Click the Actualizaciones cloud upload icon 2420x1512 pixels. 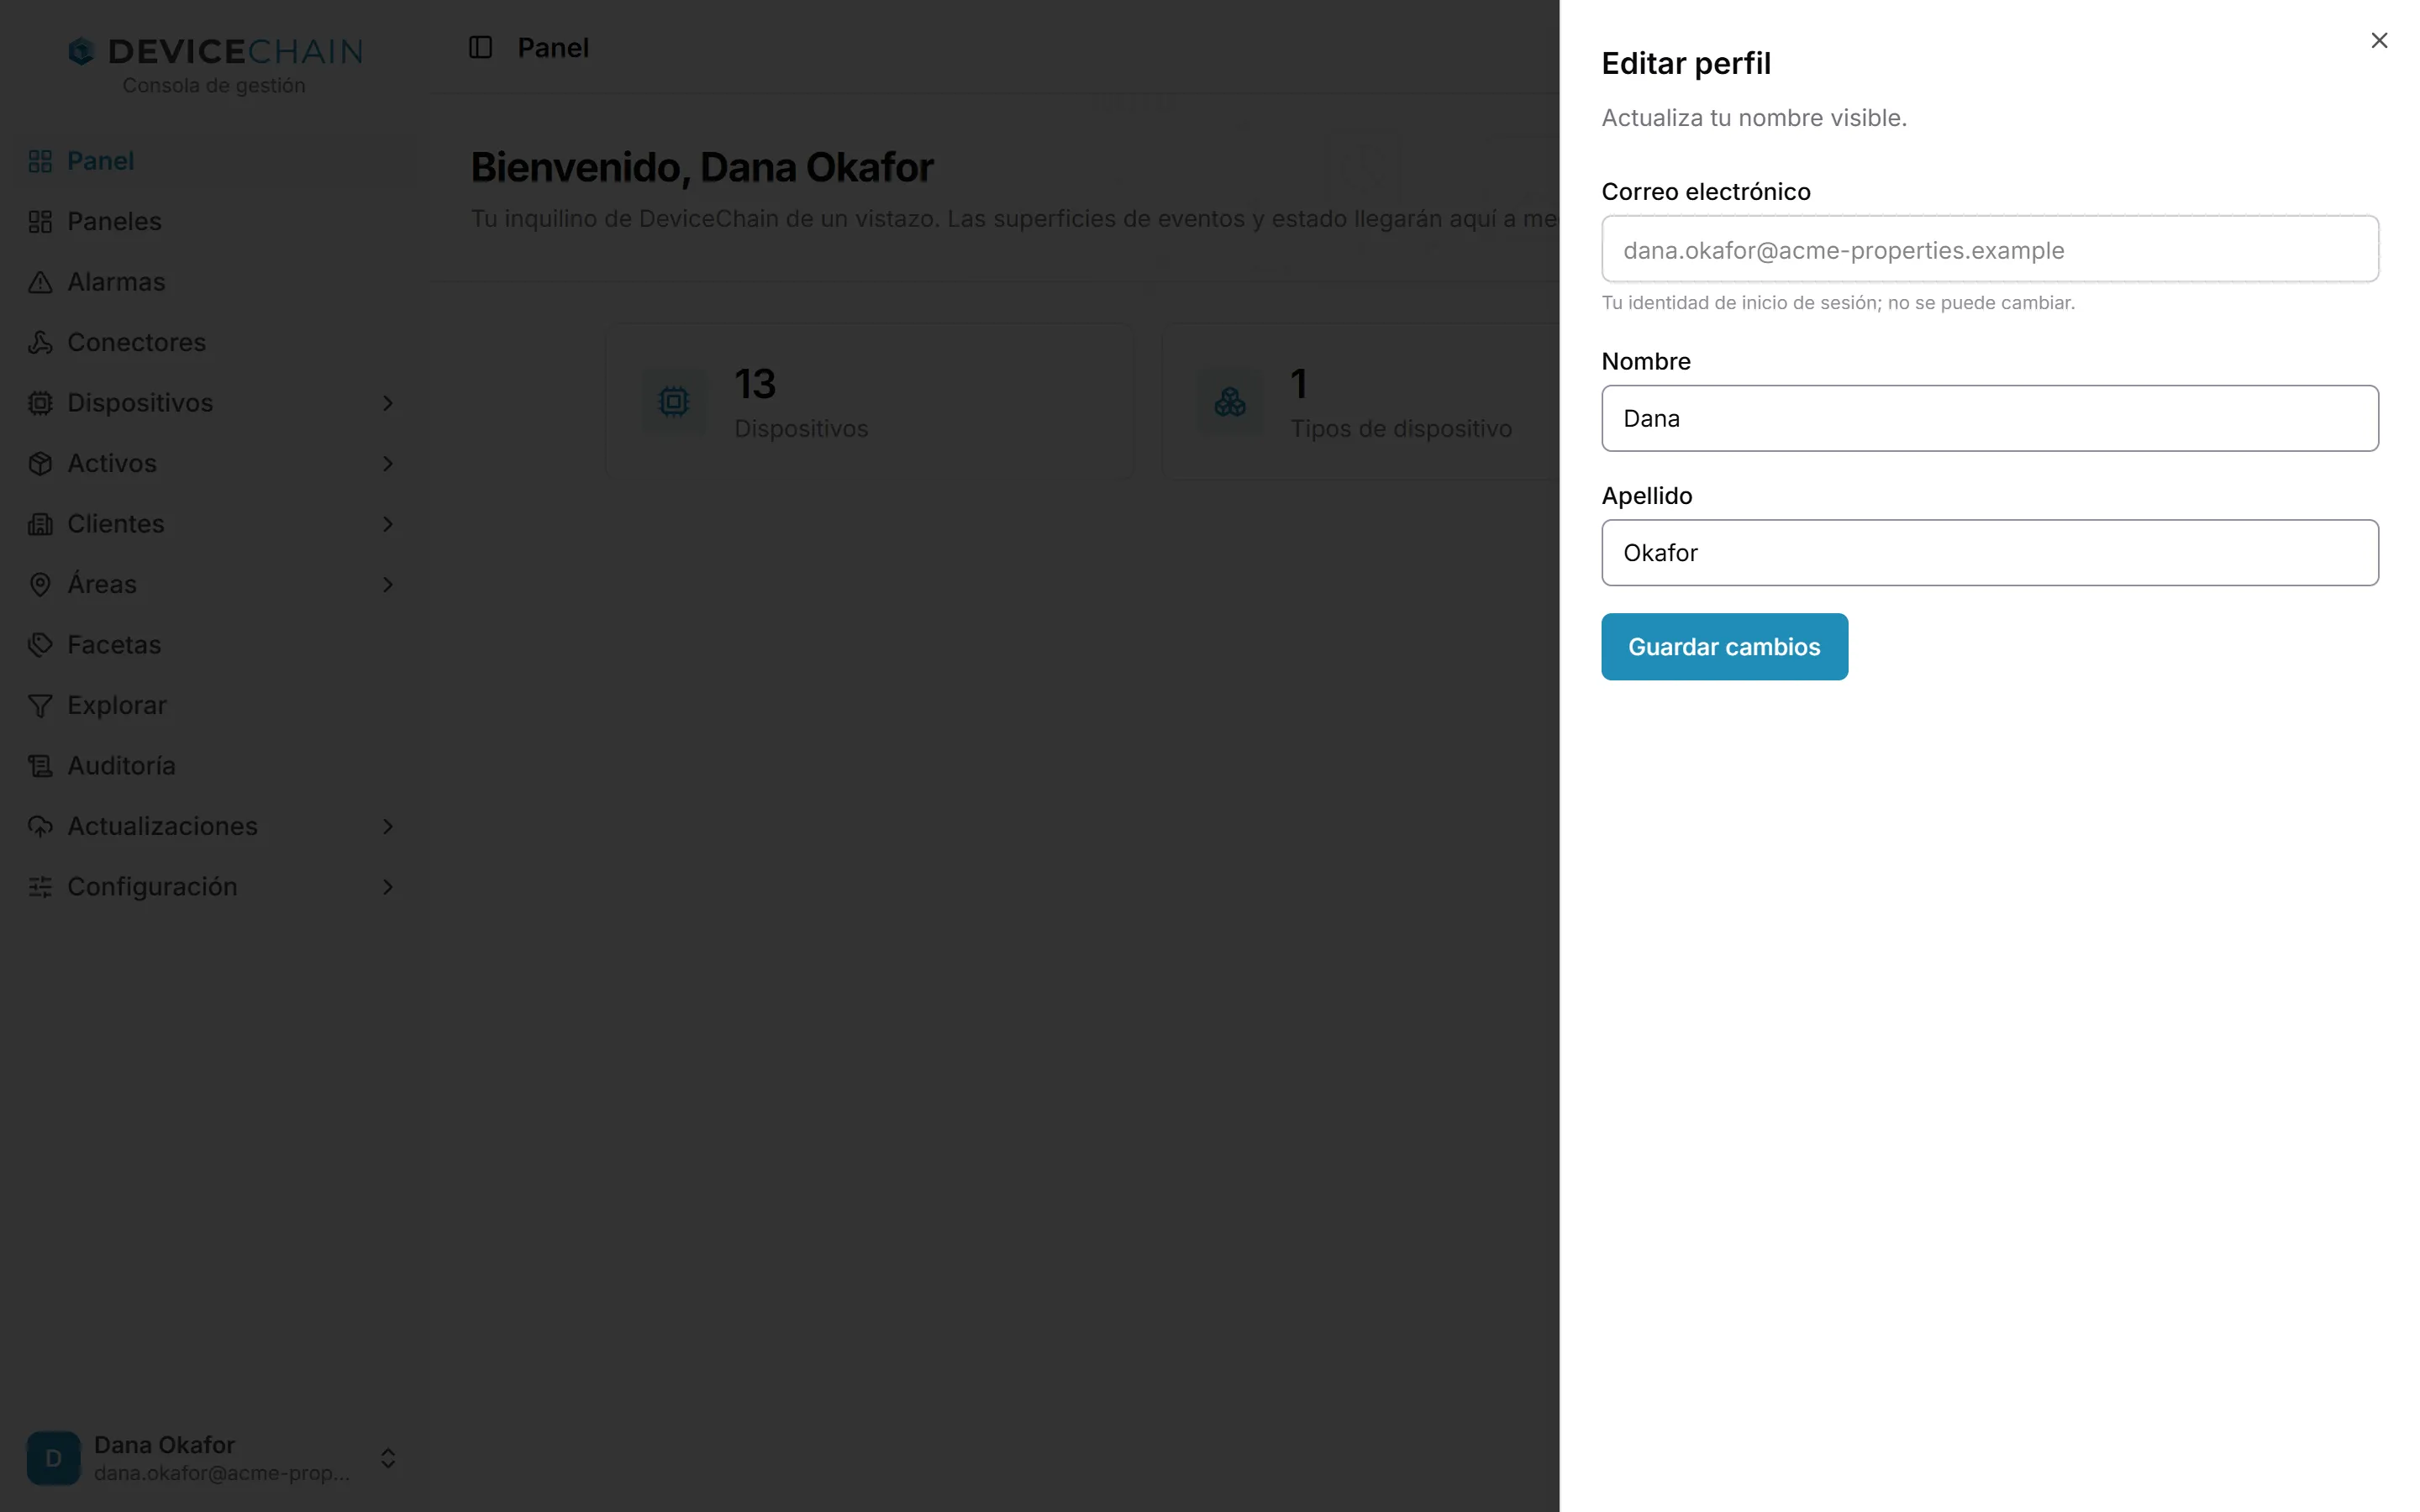tap(40, 827)
